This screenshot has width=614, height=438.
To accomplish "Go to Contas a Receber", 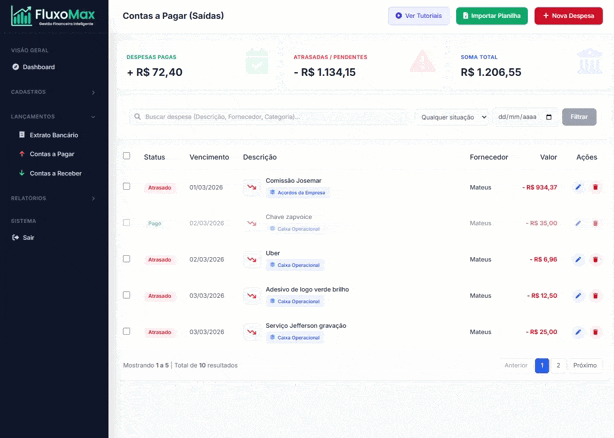I will 55,173.
